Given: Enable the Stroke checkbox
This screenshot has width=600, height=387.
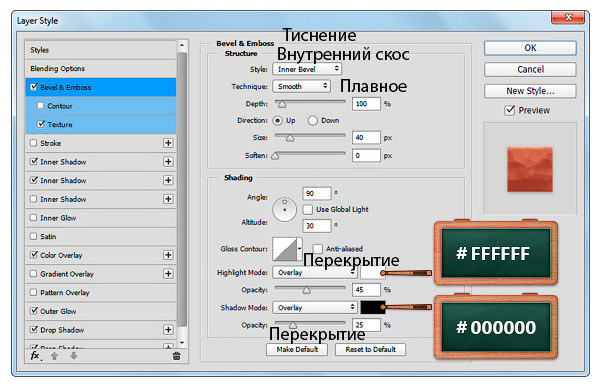Looking at the screenshot, I should tap(34, 143).
